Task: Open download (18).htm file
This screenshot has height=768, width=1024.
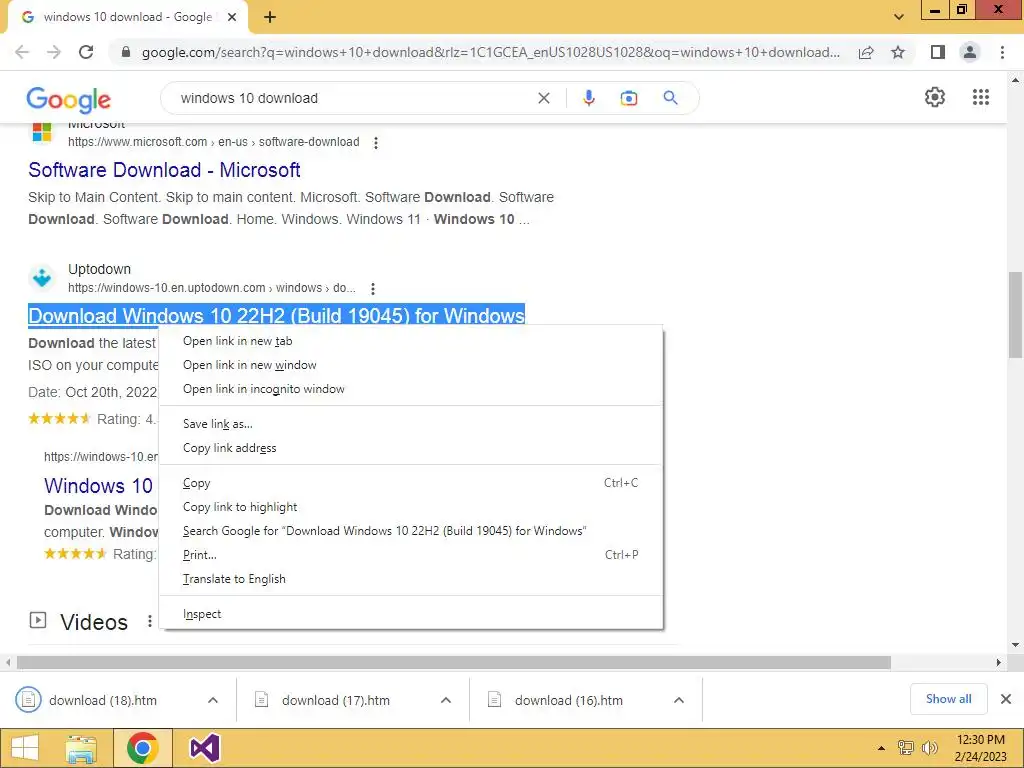Action: tap(103, 700)
